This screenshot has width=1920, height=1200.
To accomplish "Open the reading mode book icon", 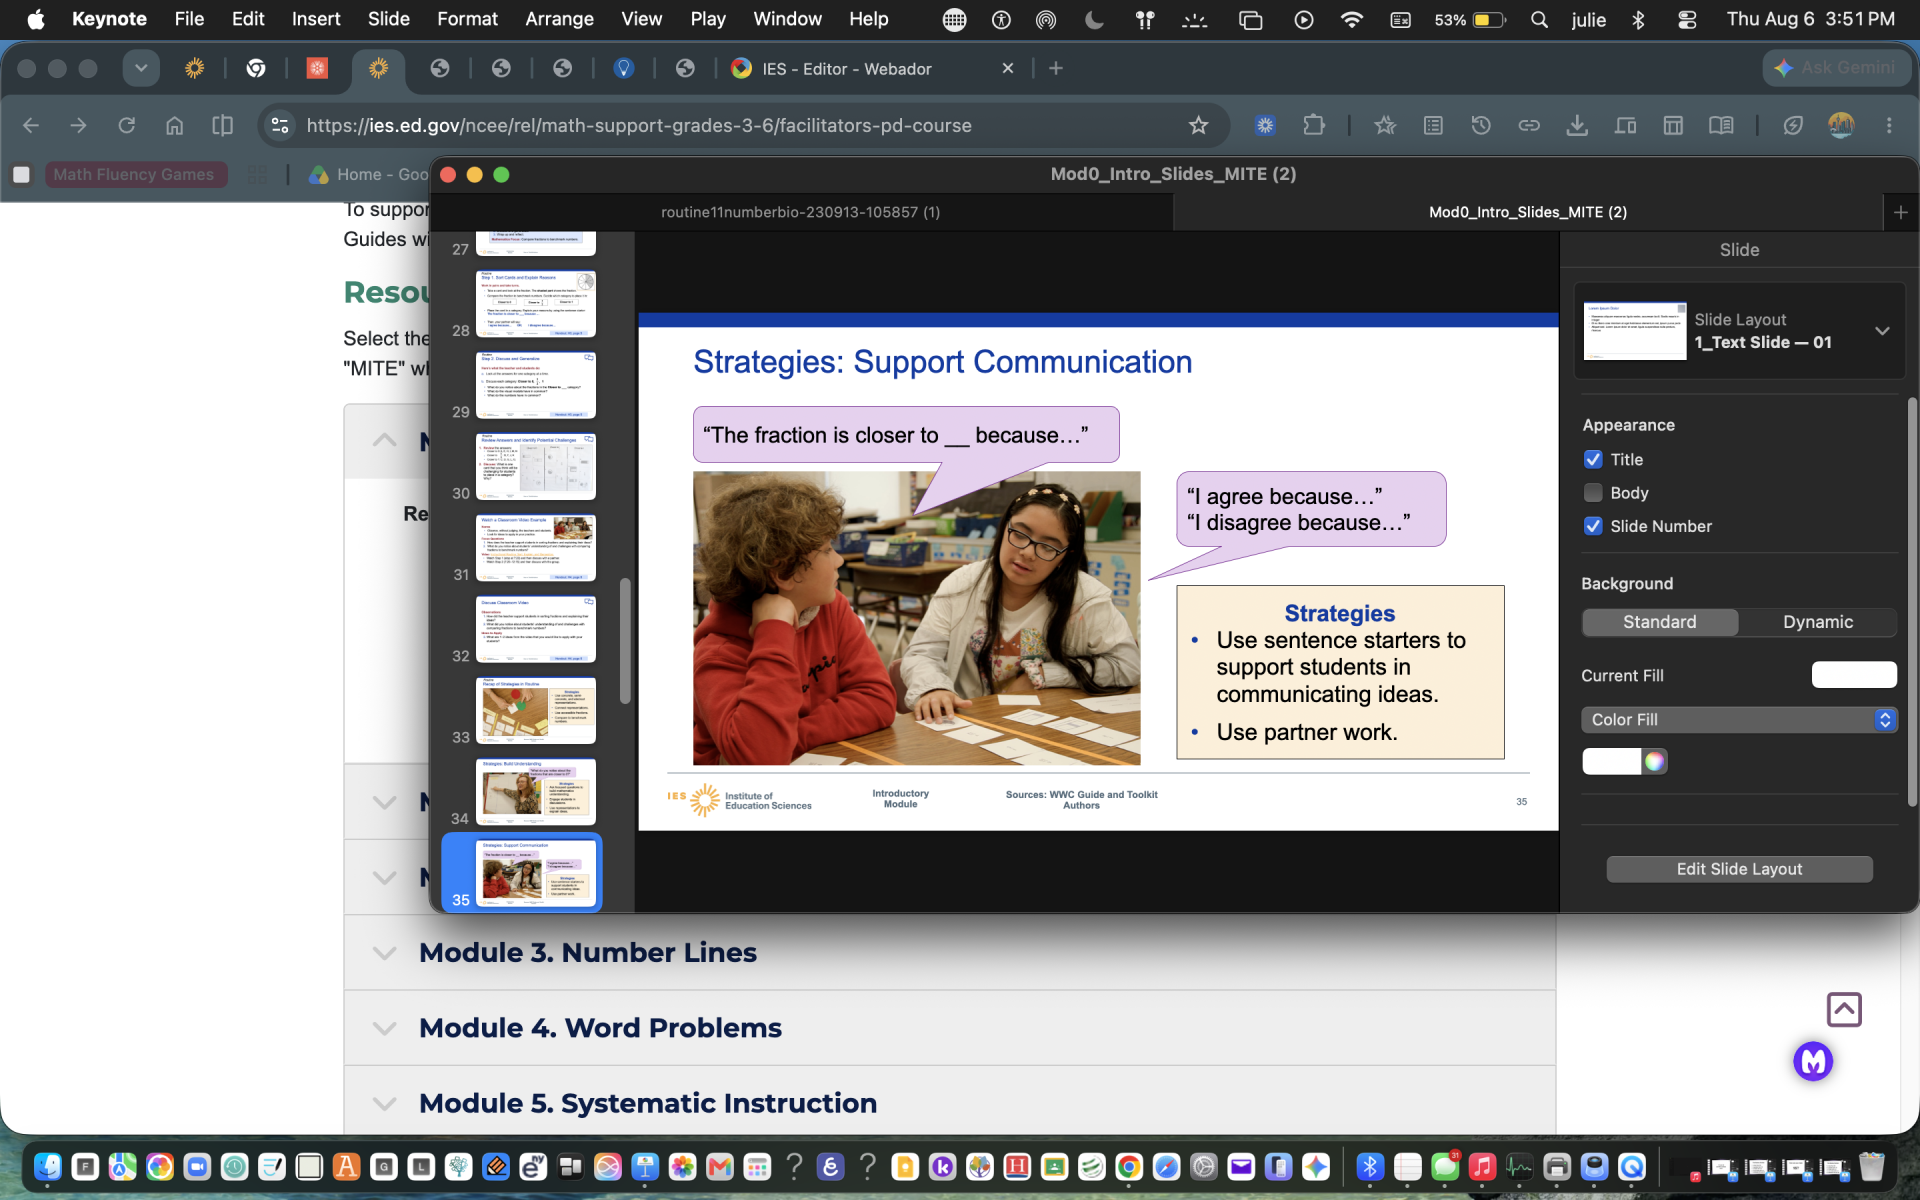I will click(1721, 125).
